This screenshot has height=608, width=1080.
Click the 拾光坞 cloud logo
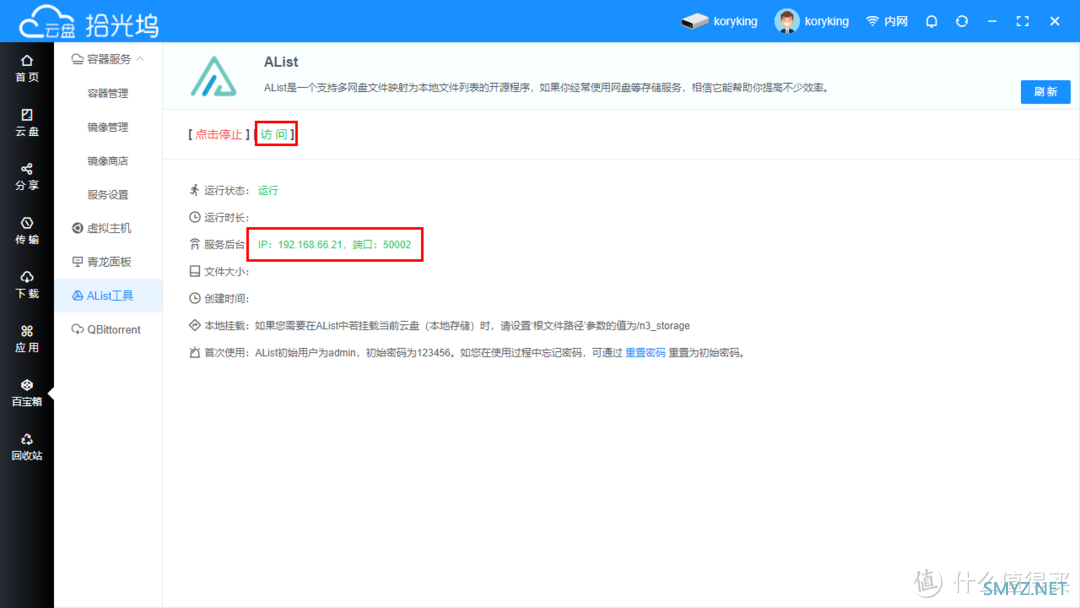(x=89, y=23)
